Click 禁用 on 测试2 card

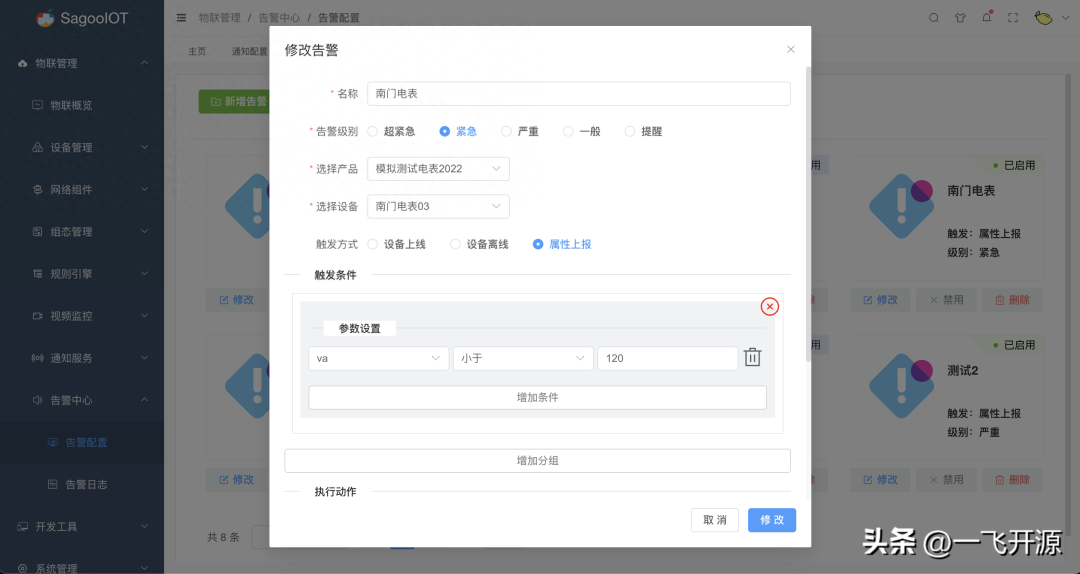click(947, 480)
